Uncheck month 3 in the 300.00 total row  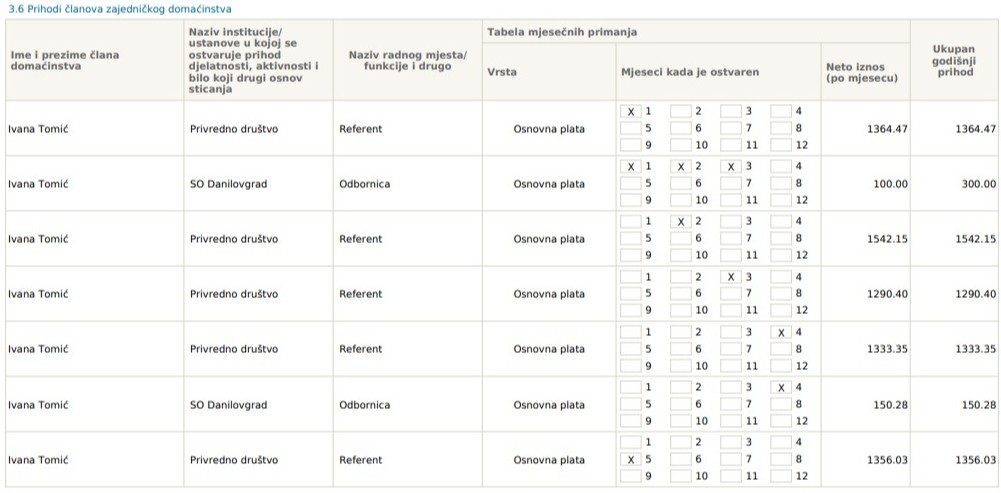click(731, 167)
